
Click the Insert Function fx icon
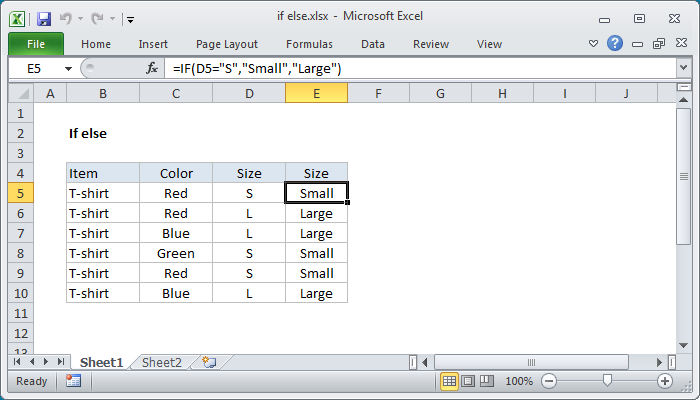(x=152, y=68)
